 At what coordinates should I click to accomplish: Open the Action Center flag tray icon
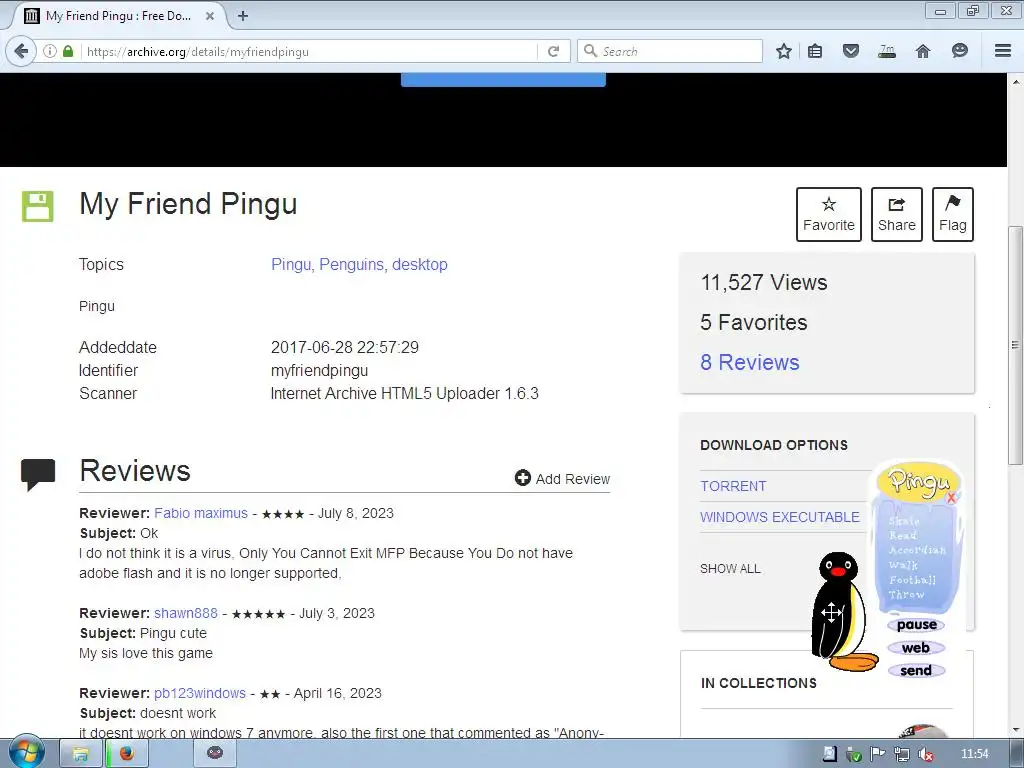coord(877,754)
